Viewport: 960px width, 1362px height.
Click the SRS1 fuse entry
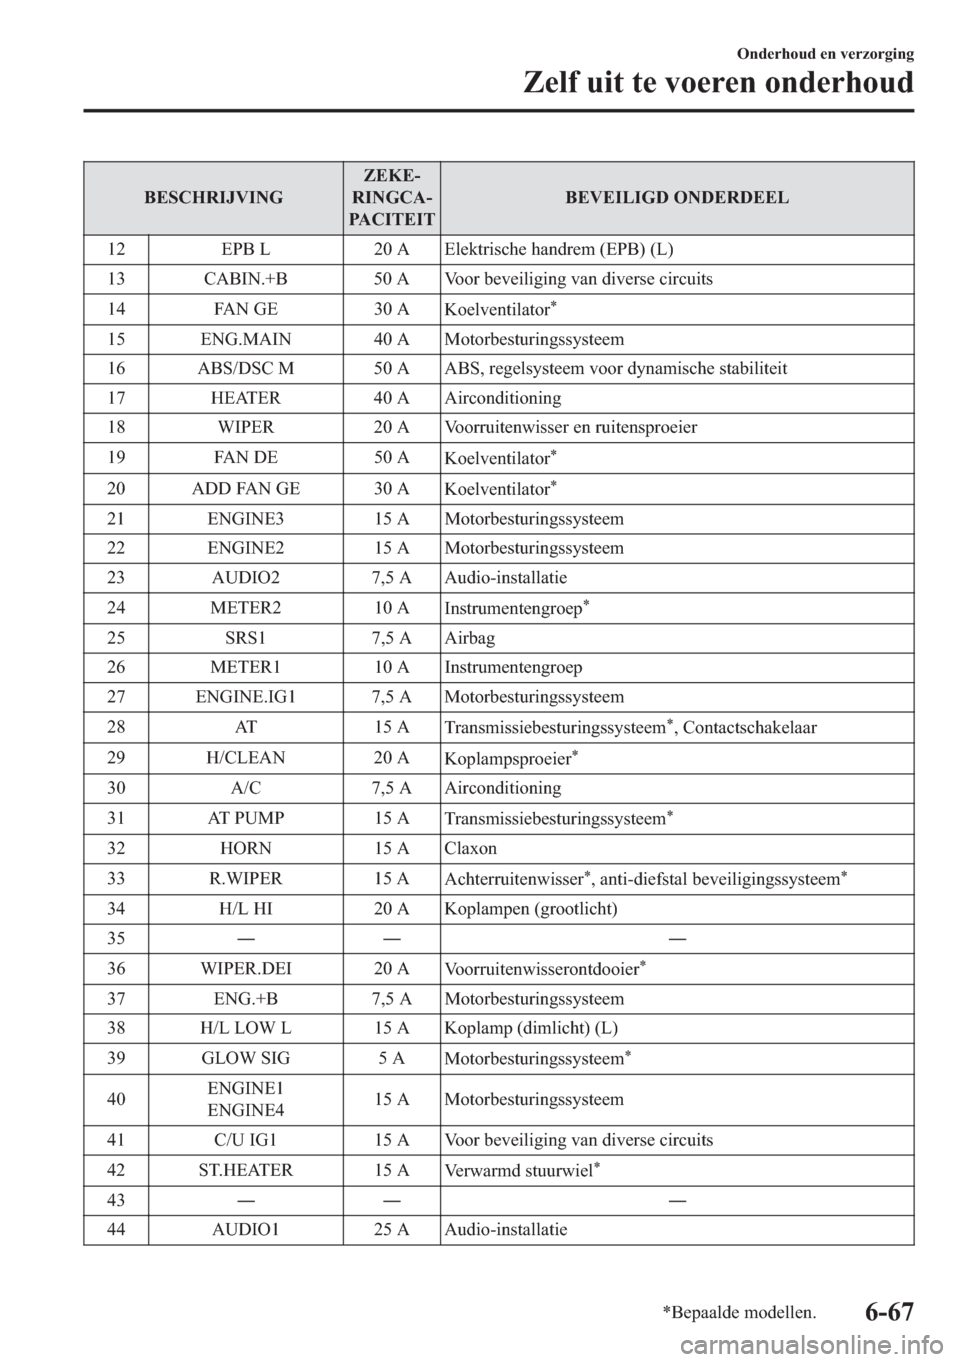click(245, 638)
